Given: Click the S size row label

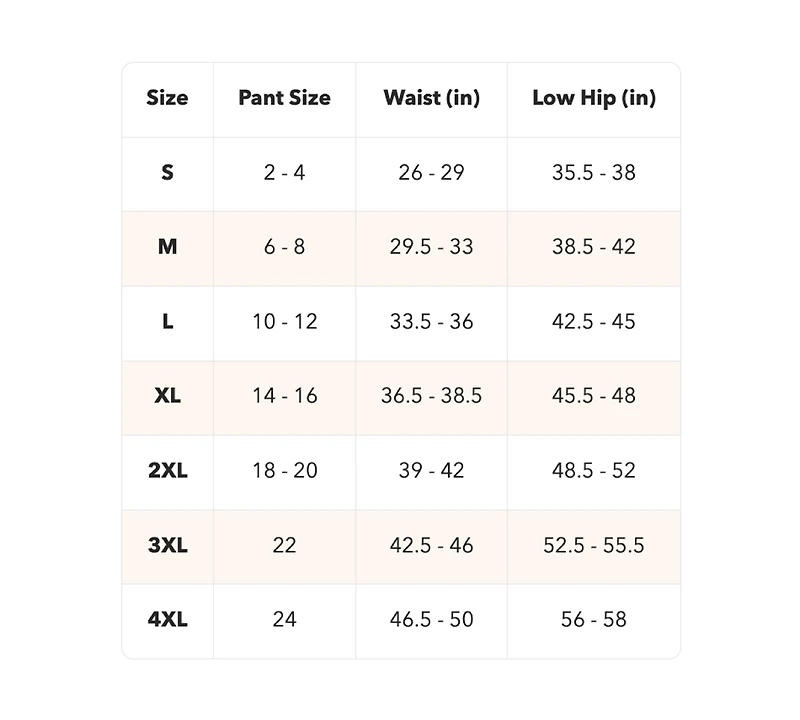Looking at the screenshot, I should pos(167,173).
